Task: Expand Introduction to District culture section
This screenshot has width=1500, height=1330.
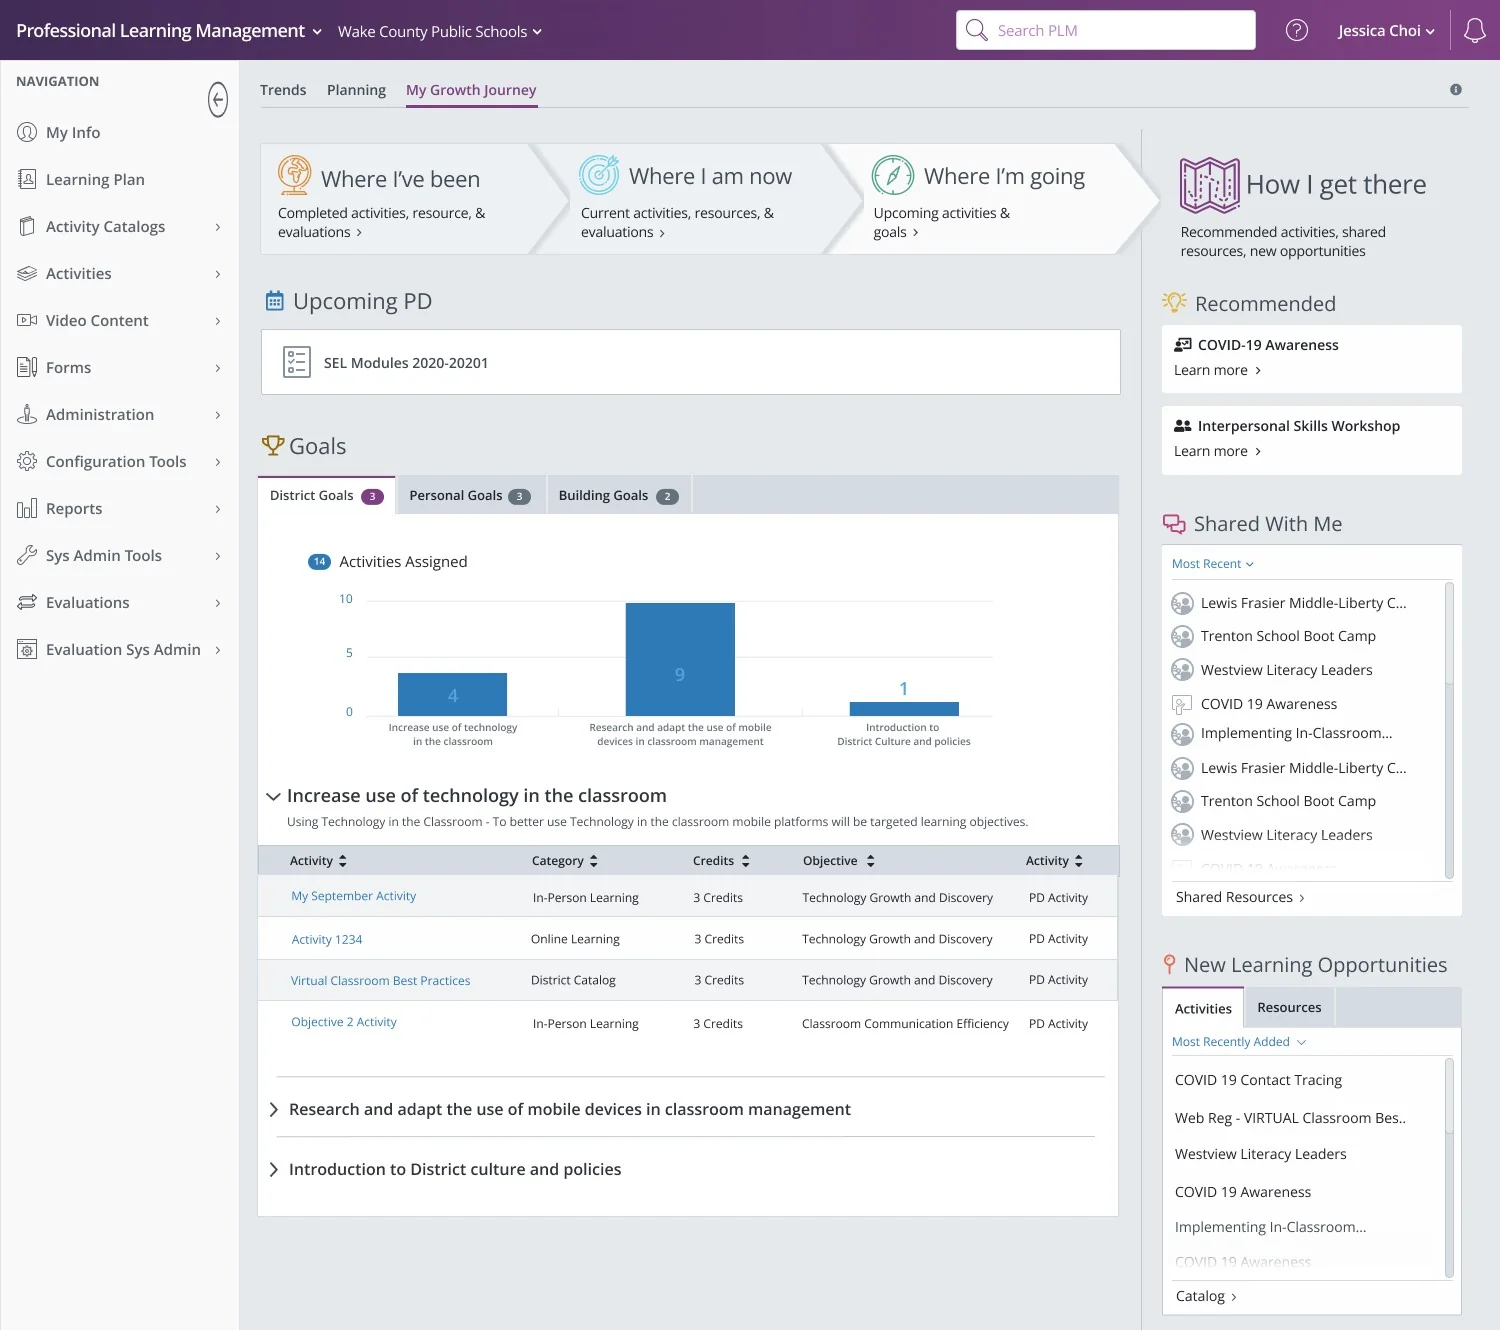Action: tap(273, 1170)
